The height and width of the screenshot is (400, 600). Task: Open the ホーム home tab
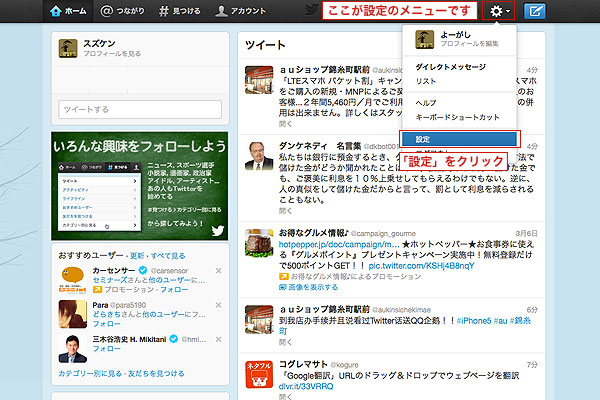[x=68, y=11]
